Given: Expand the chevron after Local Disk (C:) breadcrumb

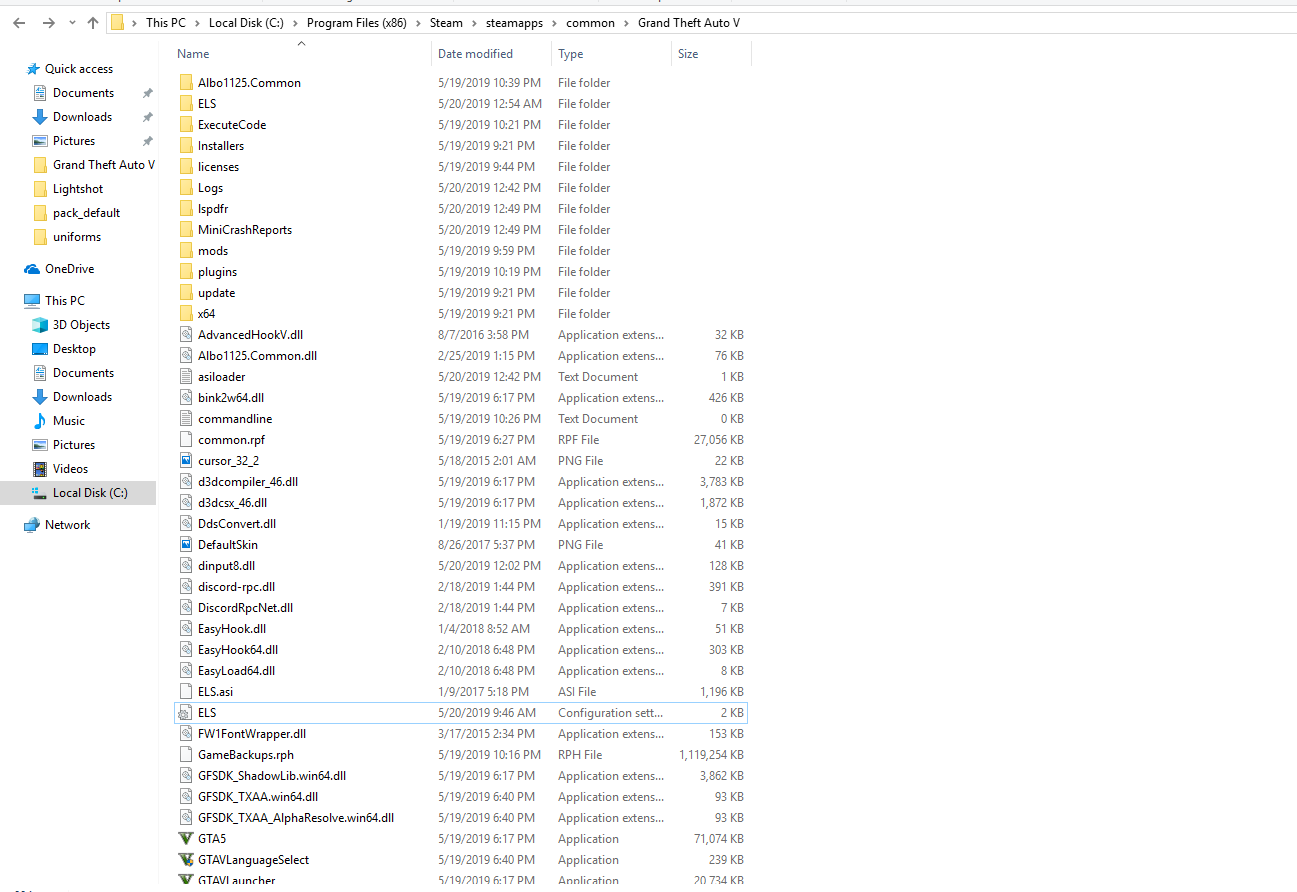Looking at the screenshot, I should [295, 23].
